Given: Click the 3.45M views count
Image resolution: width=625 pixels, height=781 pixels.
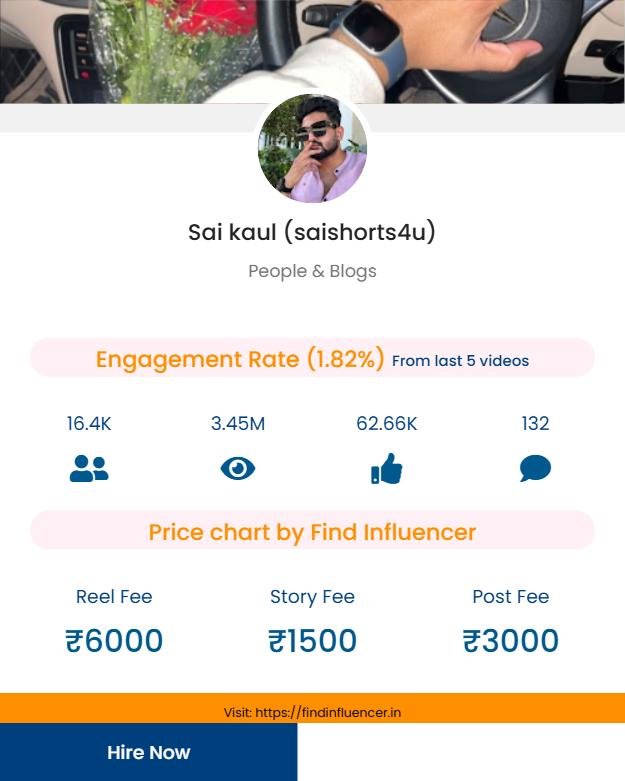Looking at the screenshot, I should (238, 424).
